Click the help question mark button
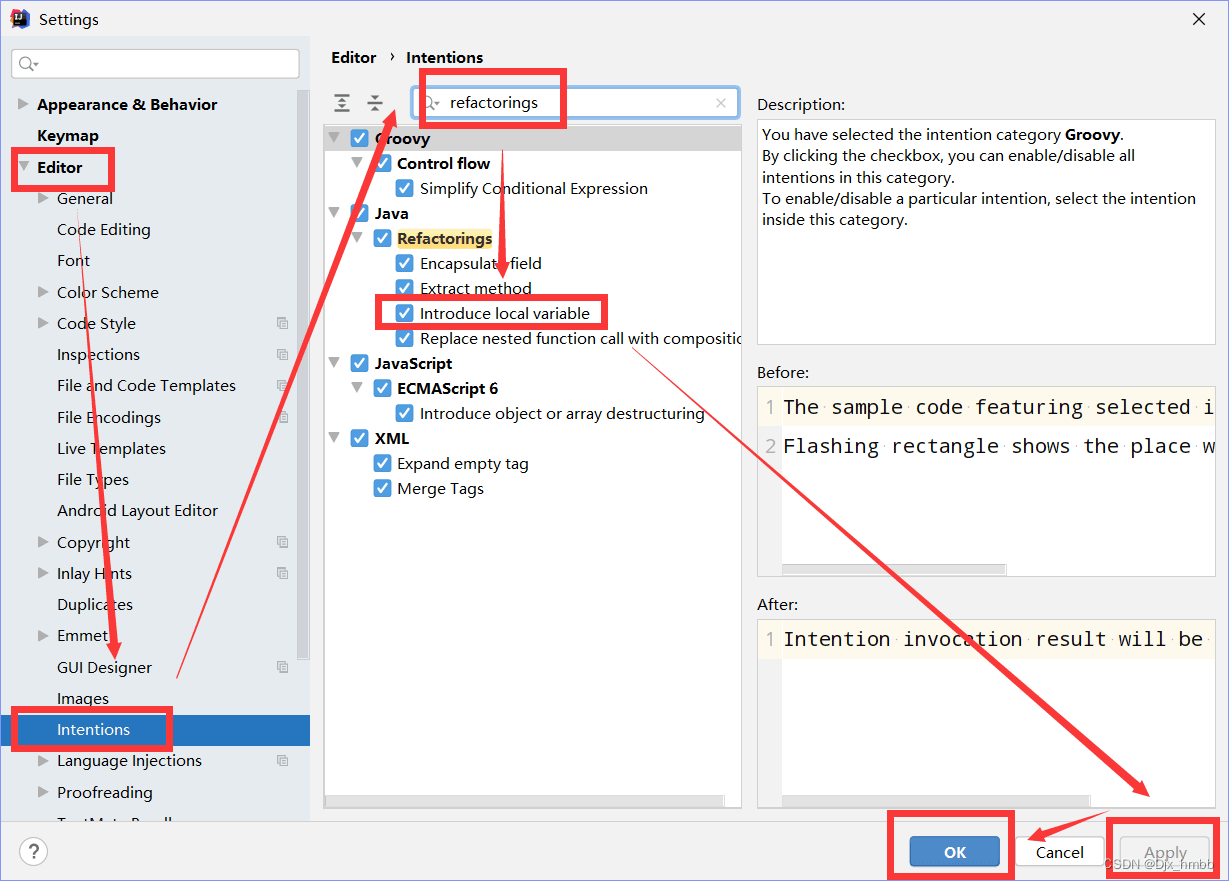The height and width of the screenshot is (881, 1229). pos(34,852)
